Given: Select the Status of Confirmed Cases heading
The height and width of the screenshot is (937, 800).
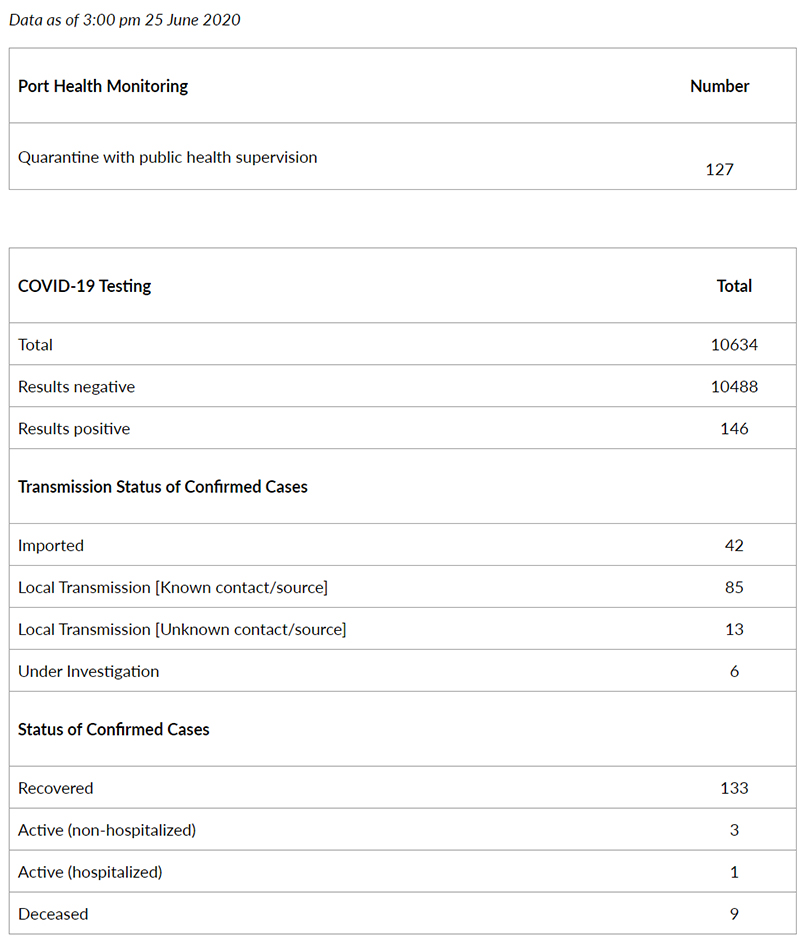Looking at the screenshot, I should [114, 729].
